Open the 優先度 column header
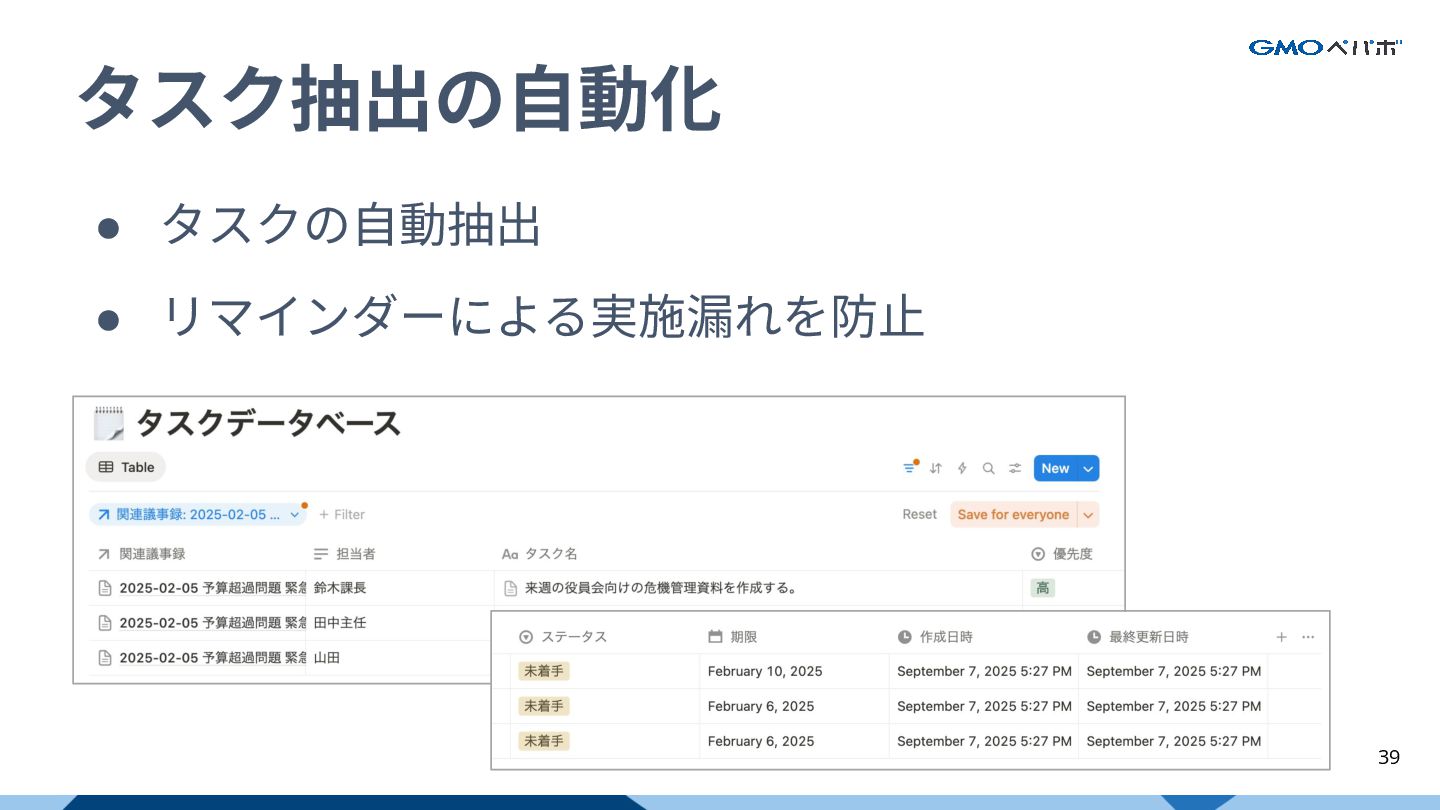 click(x=1062, y=553)
